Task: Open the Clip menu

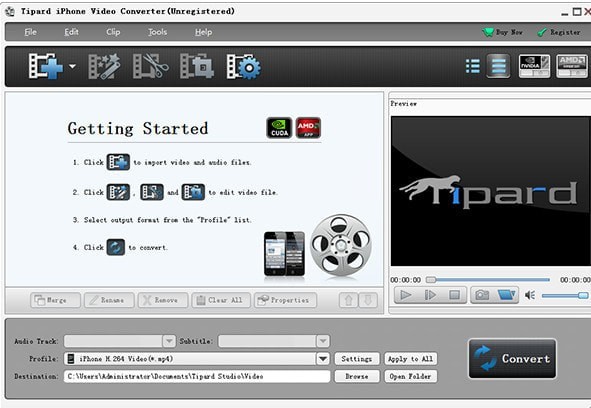Action: tap(113, 32)
